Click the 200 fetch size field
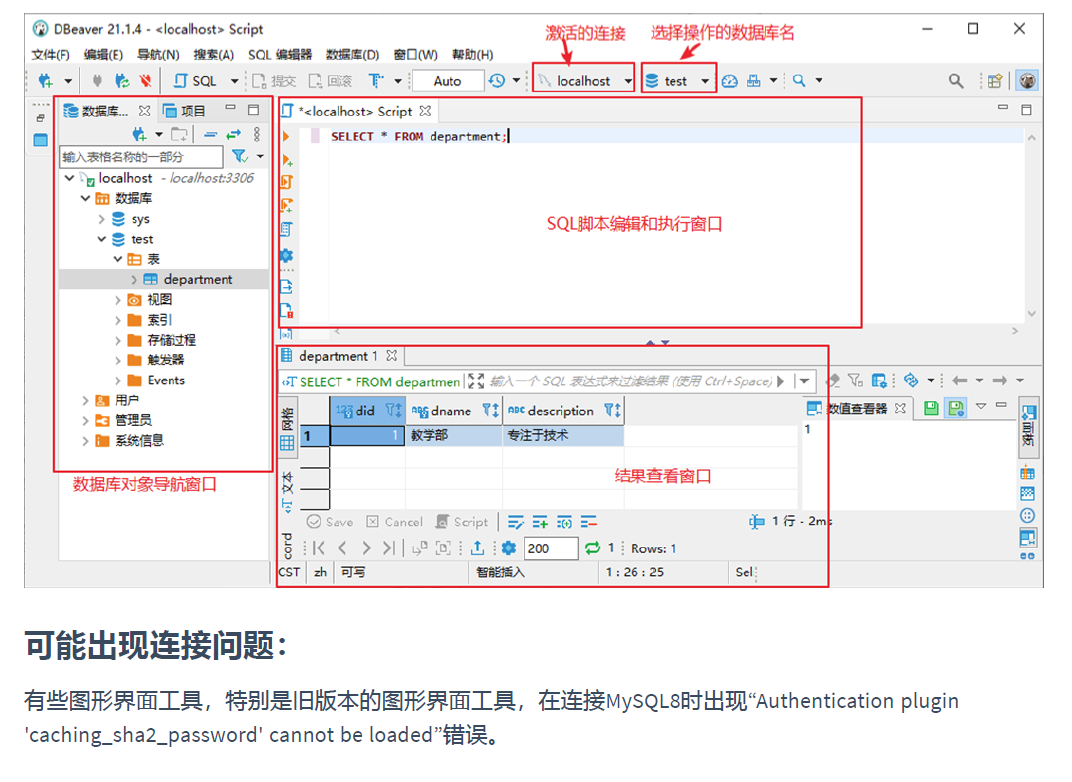The width and height of the screenshot is (1072, 782). click(x=551, y=548)
